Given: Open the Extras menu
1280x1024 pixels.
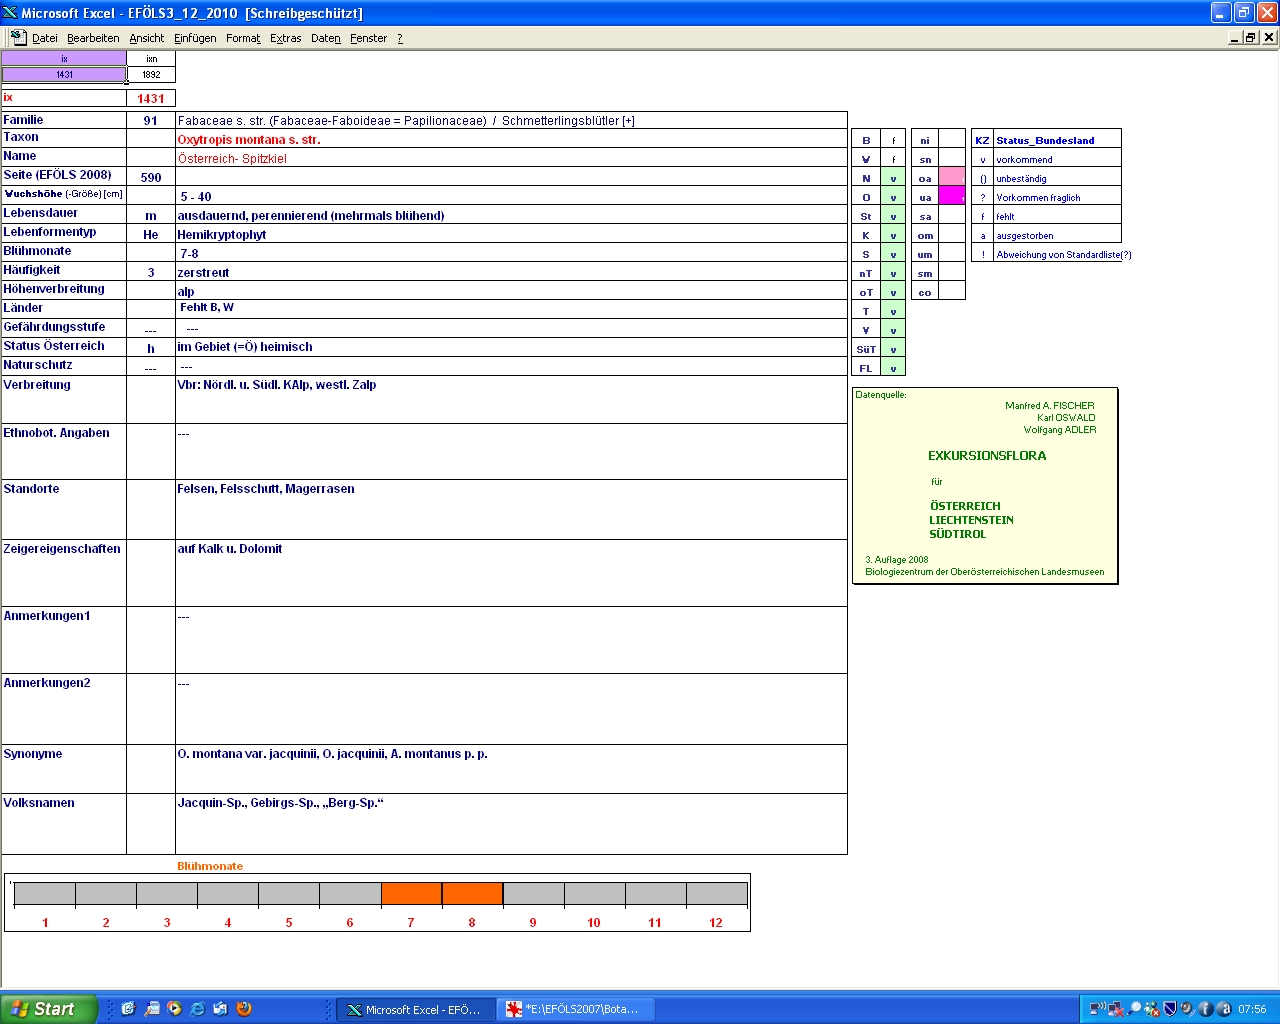Looking at the screenshot, I should point(286,38).
